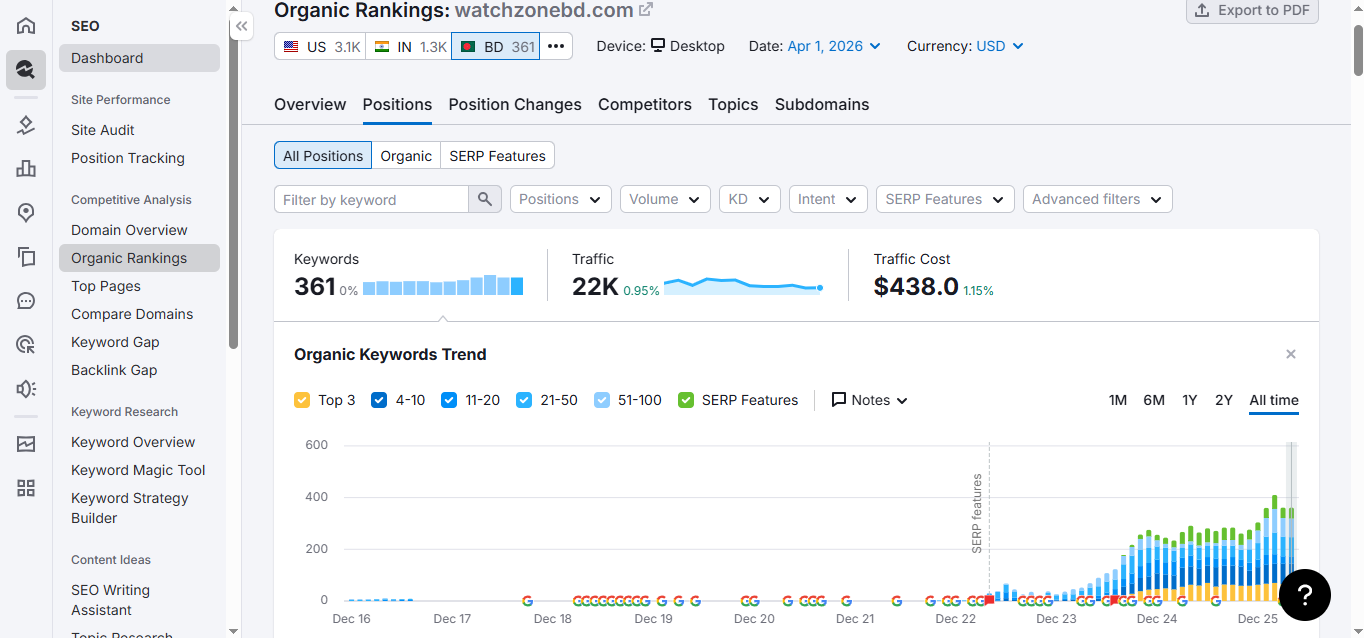Focus the Filter by keyword input field
Screen dimensions: 1364x638
pos(371,199)
